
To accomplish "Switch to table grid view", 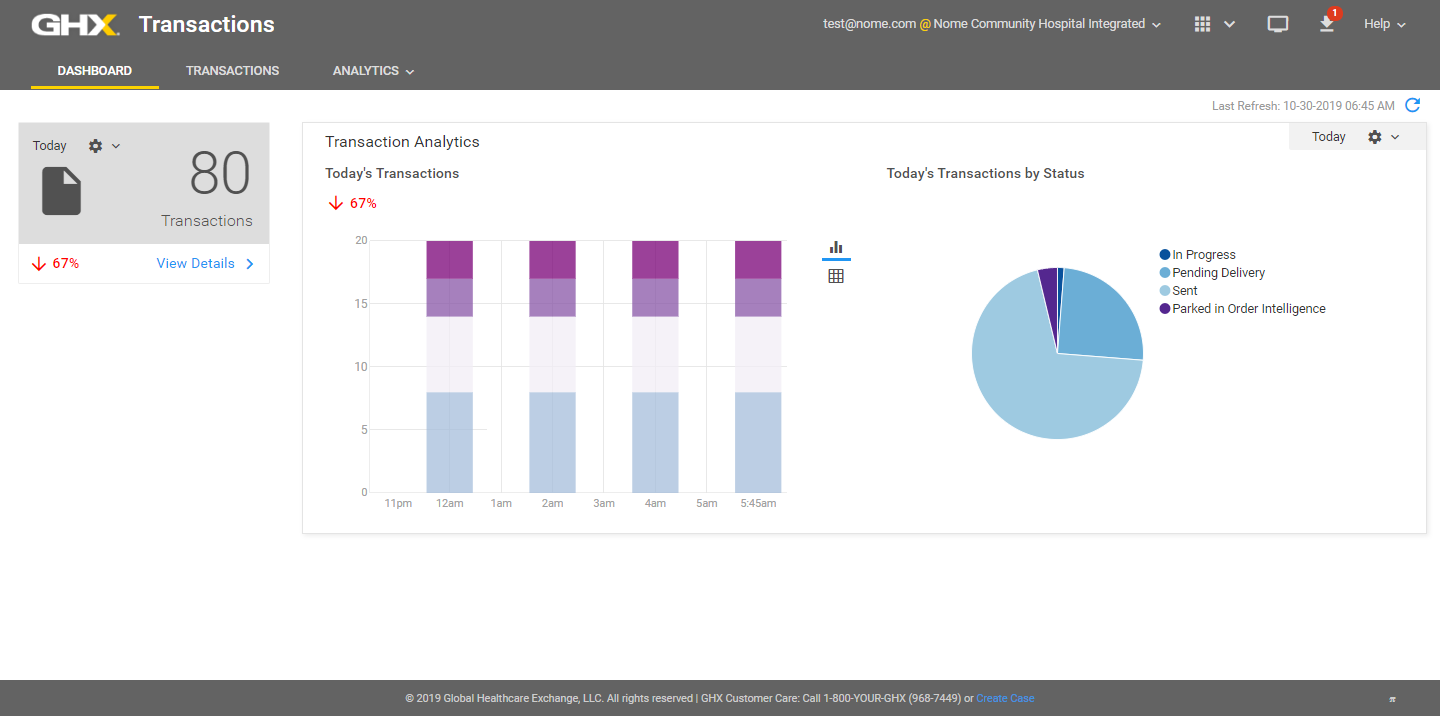I will point(836,276).
